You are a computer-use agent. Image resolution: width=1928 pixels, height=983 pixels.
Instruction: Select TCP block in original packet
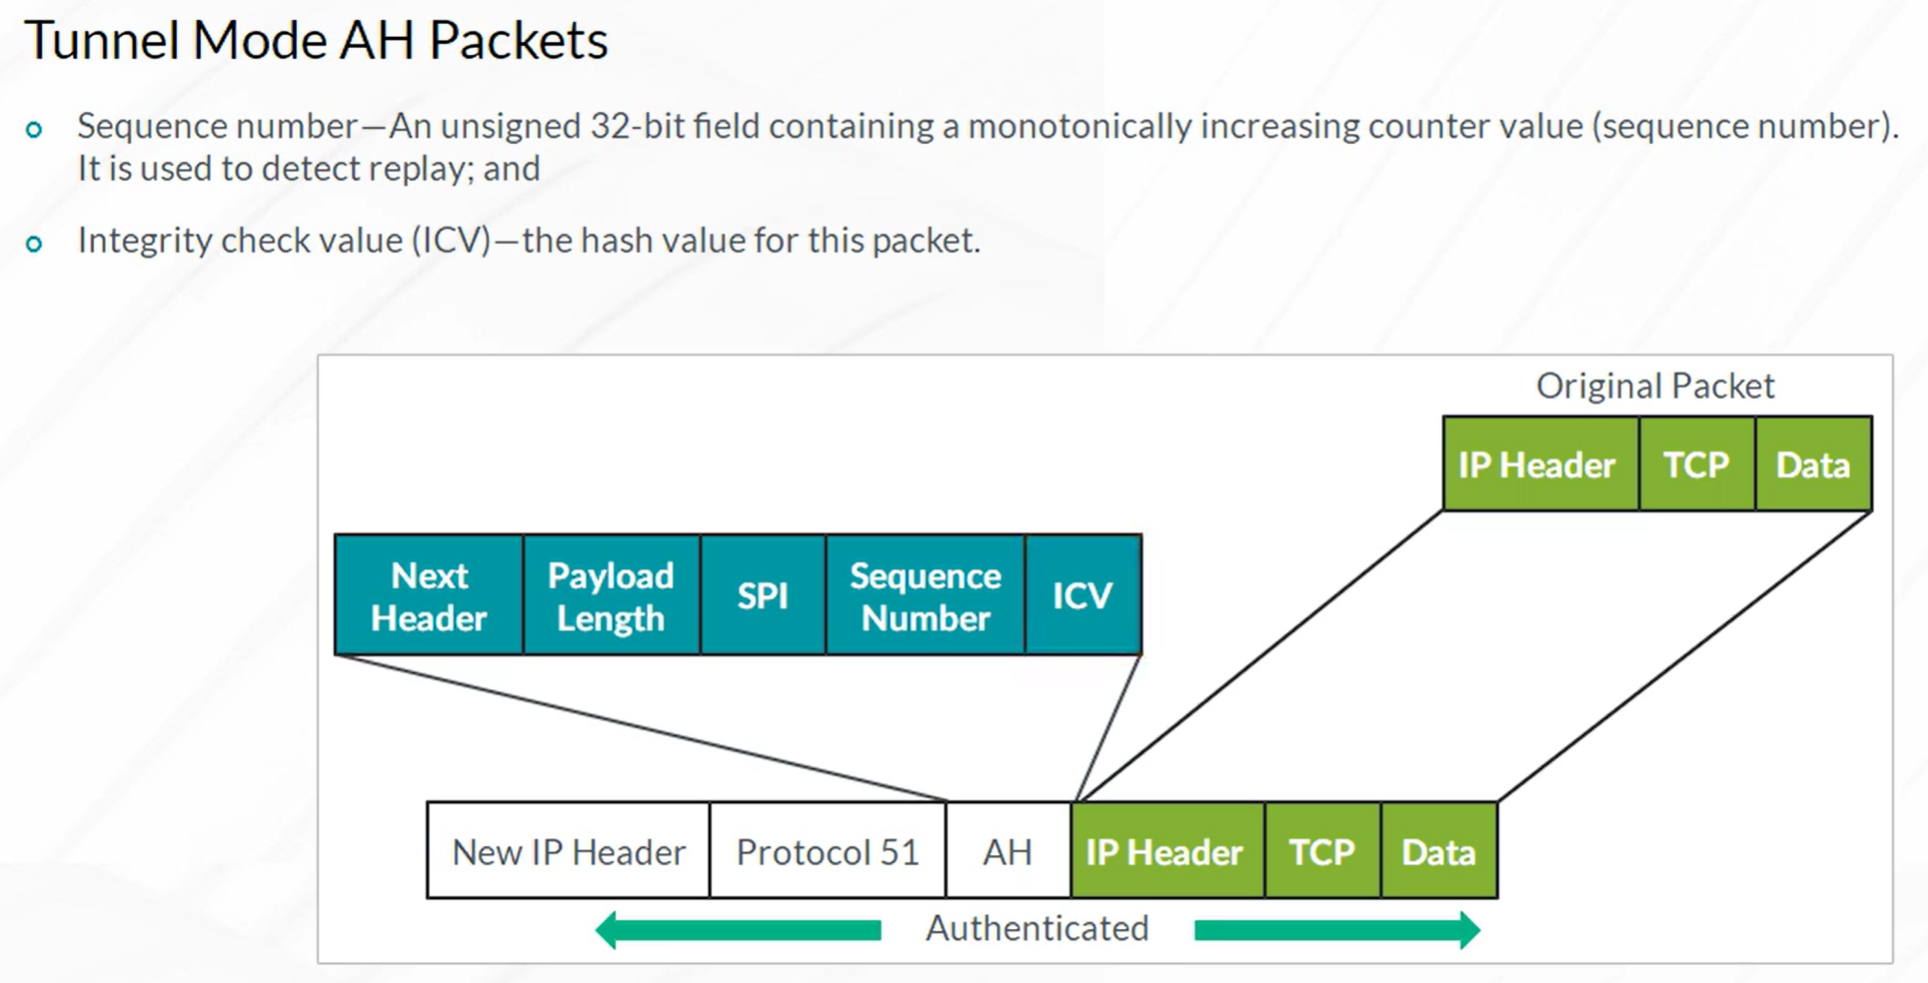(x=1696, y=464)
